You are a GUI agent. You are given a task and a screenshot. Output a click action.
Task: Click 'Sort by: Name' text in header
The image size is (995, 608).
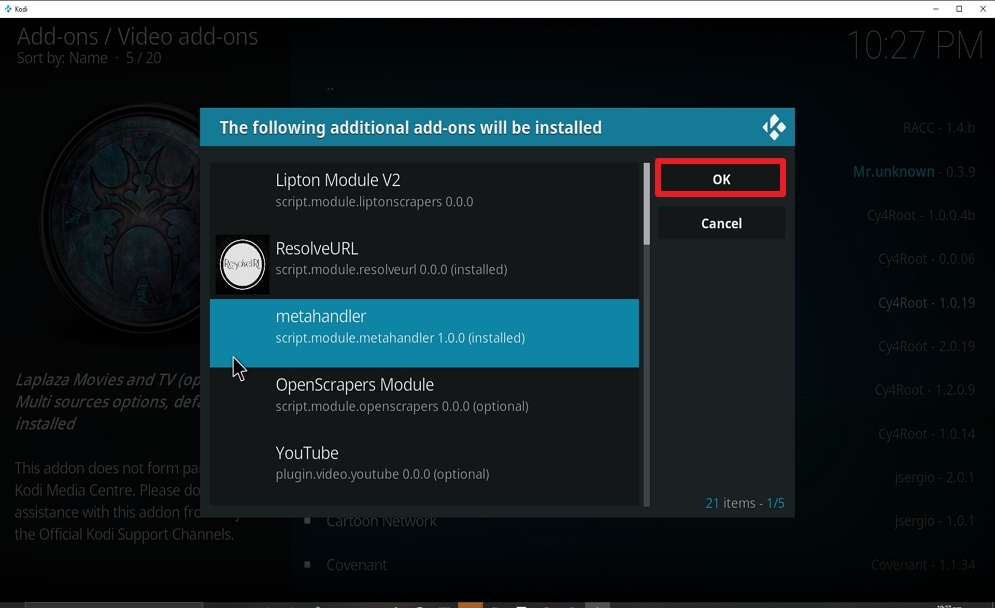62,58
